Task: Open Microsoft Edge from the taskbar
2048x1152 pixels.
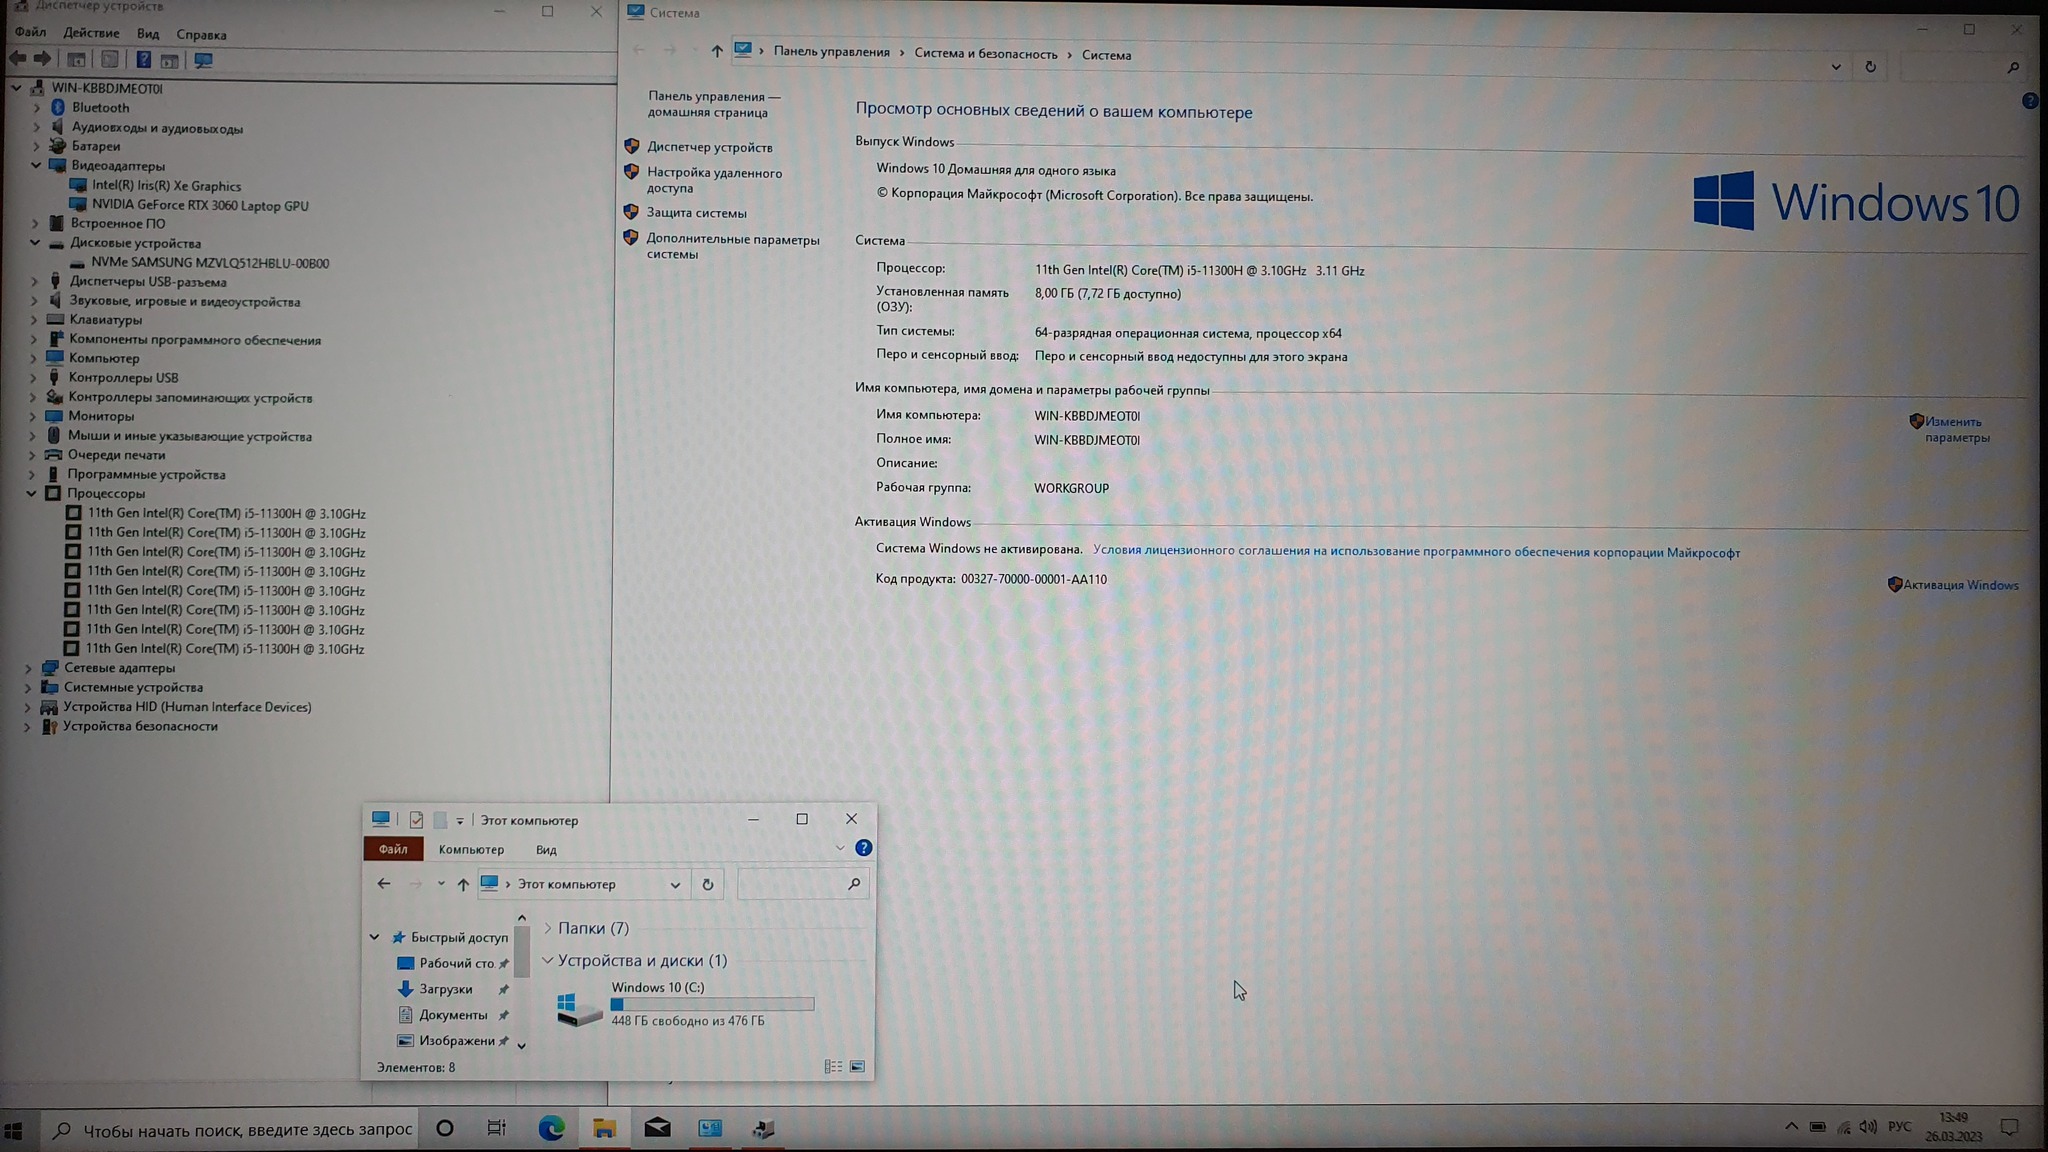Action: pos(551,1129)
